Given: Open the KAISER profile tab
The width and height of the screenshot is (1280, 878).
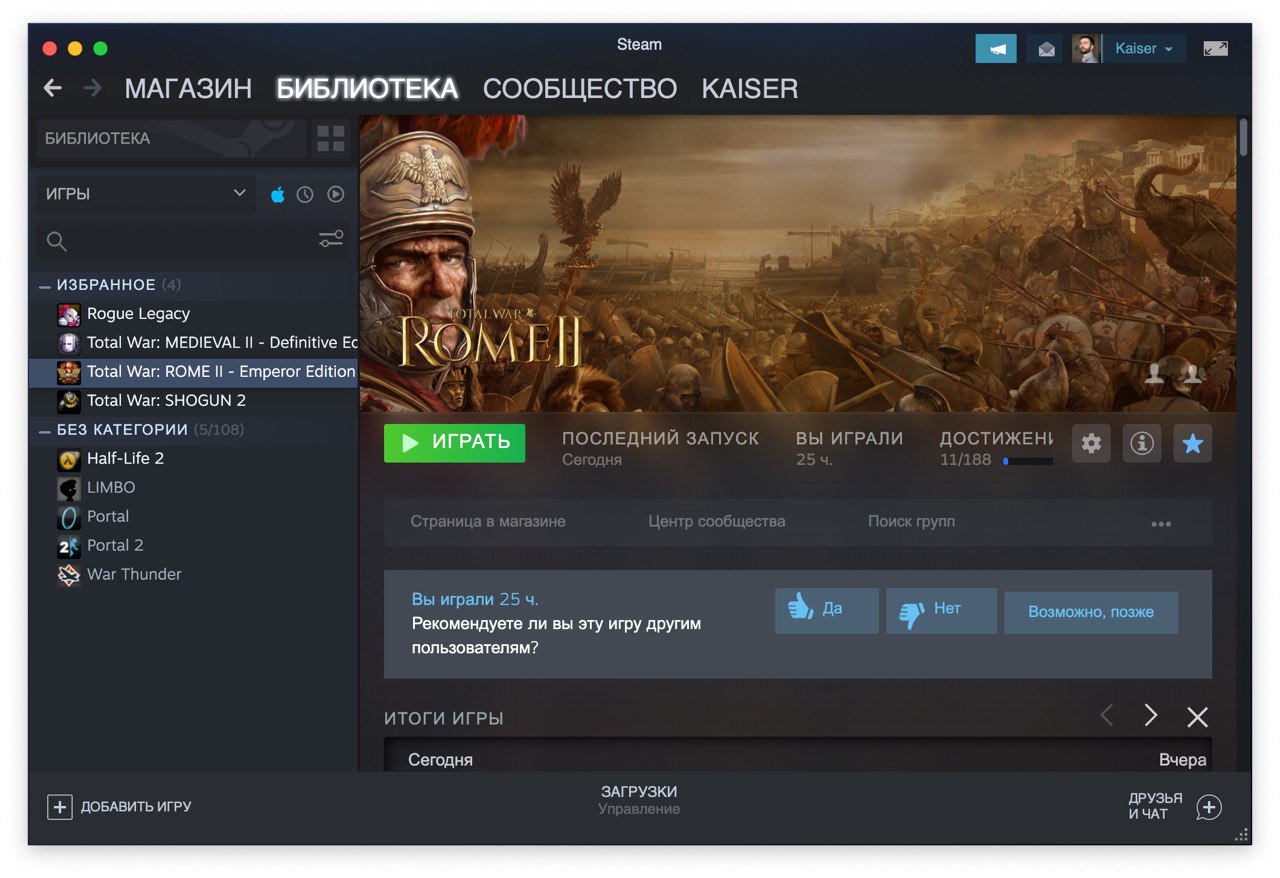Looking at the screenshot, I should (x=750, y=89).
